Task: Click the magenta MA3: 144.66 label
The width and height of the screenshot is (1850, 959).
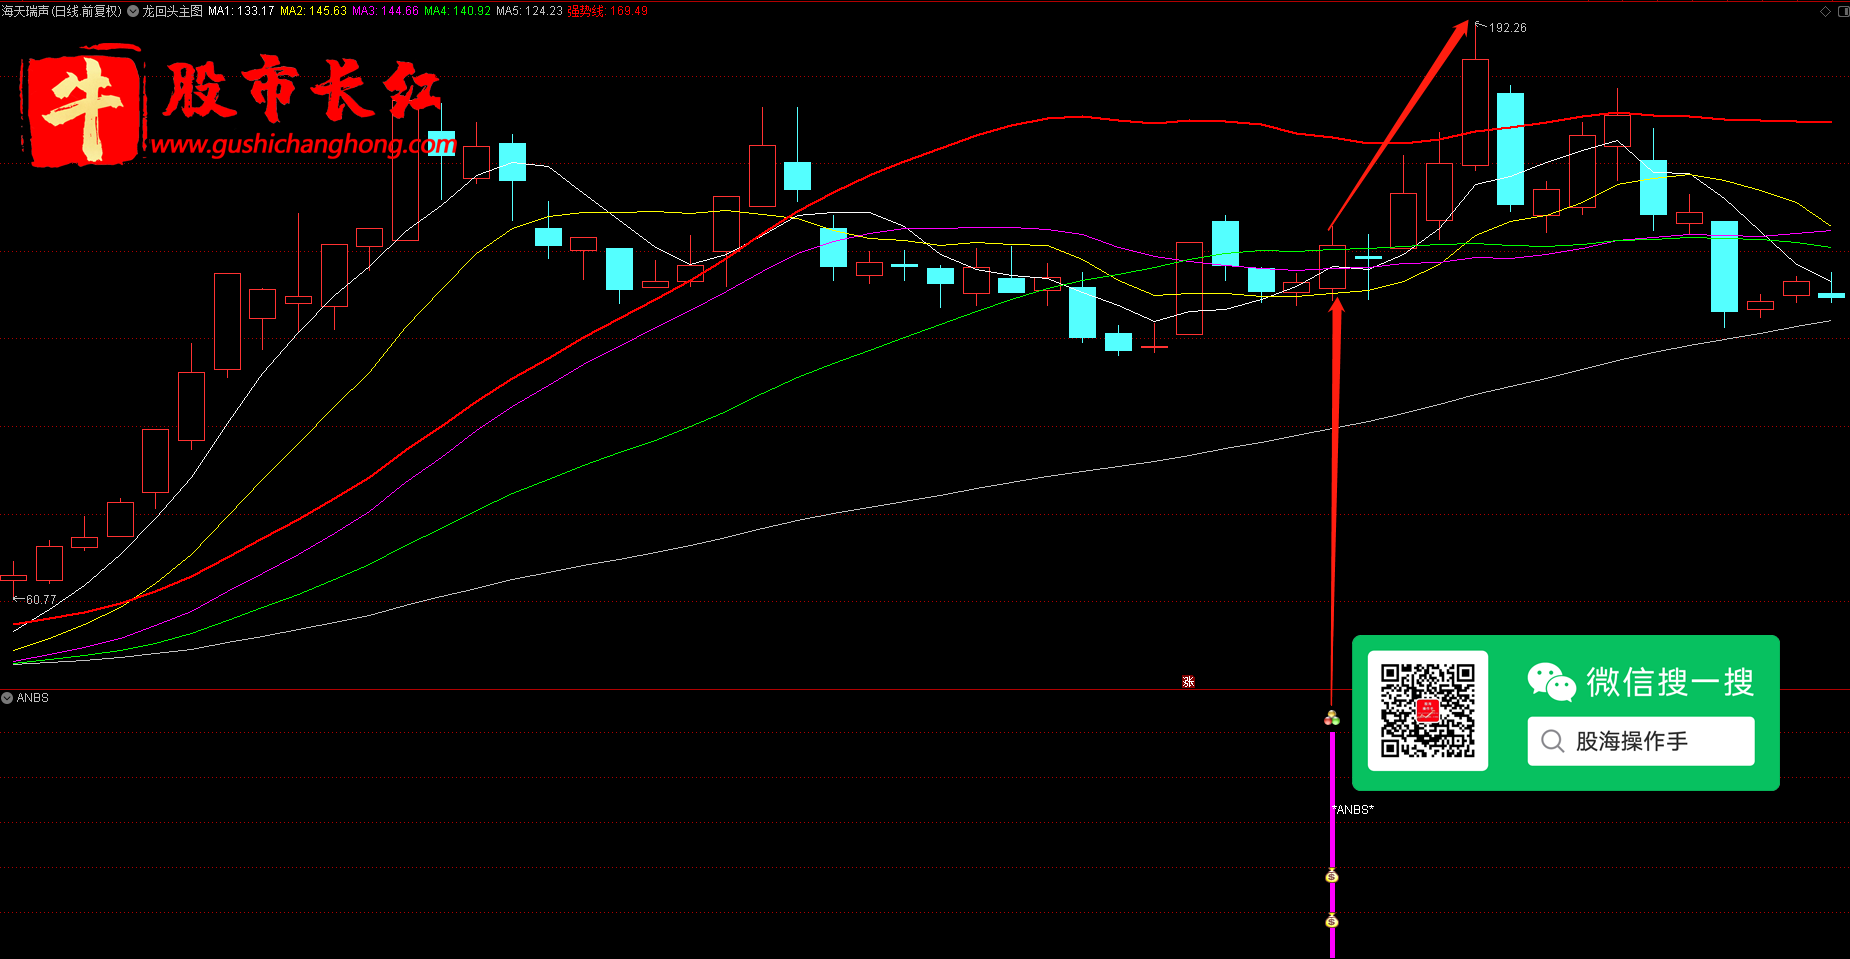Action: coord(385,11)
